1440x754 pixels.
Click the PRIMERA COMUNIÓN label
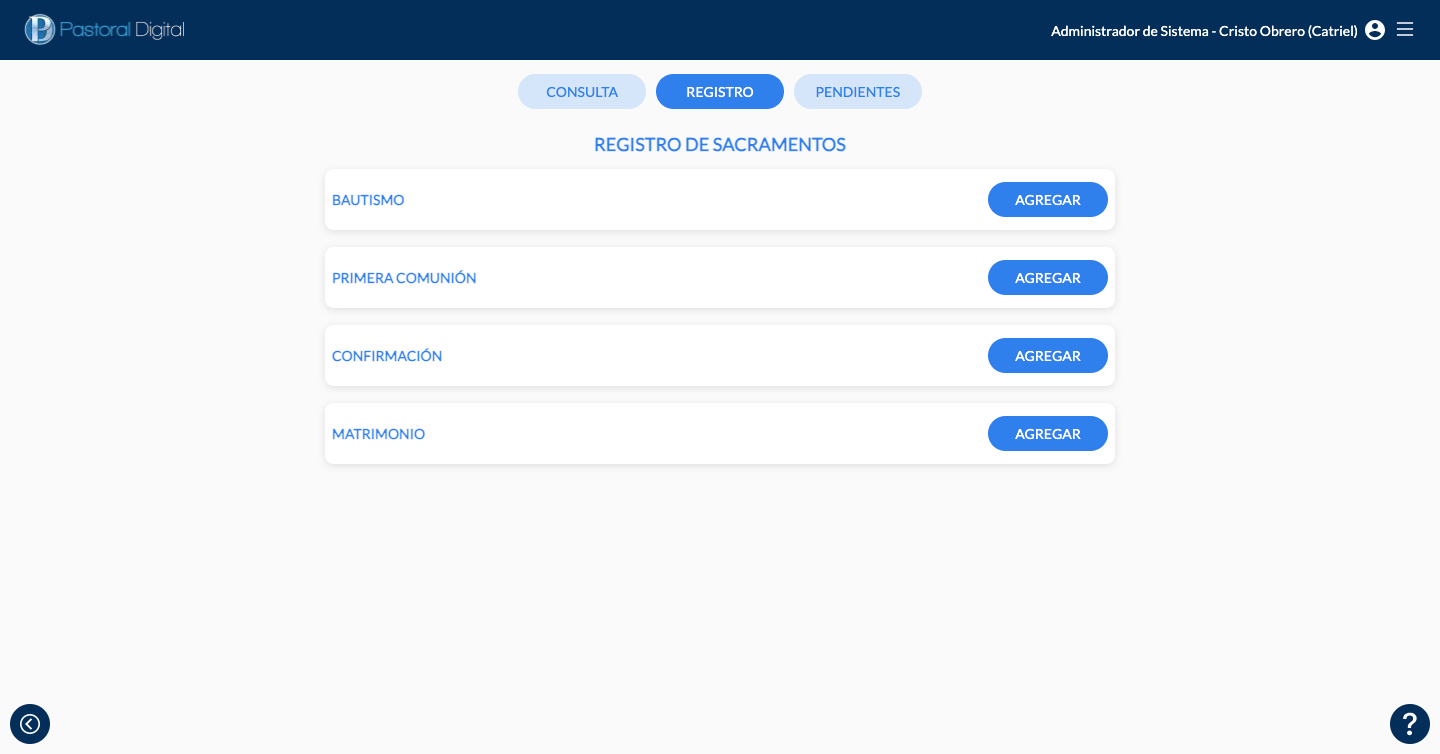[x=404, y=278]
